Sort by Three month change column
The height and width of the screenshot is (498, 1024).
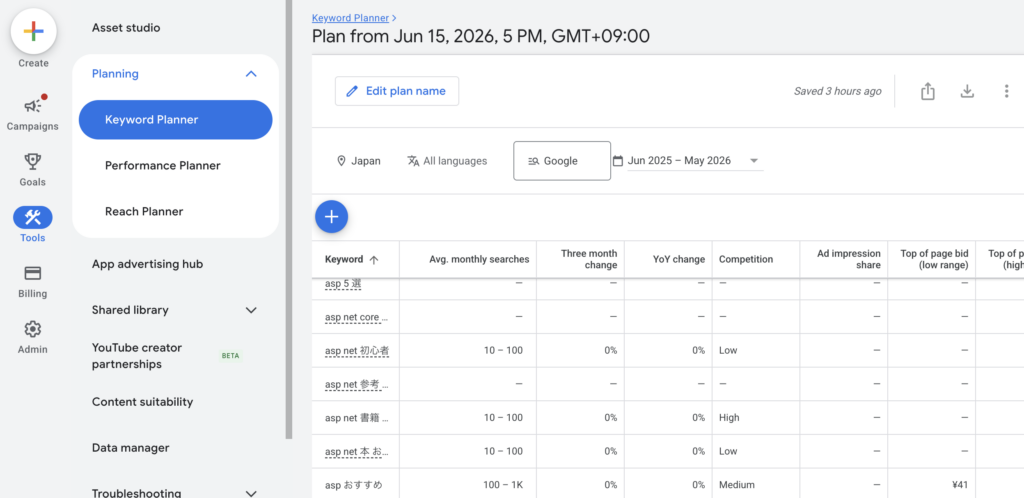pos(589,259)
